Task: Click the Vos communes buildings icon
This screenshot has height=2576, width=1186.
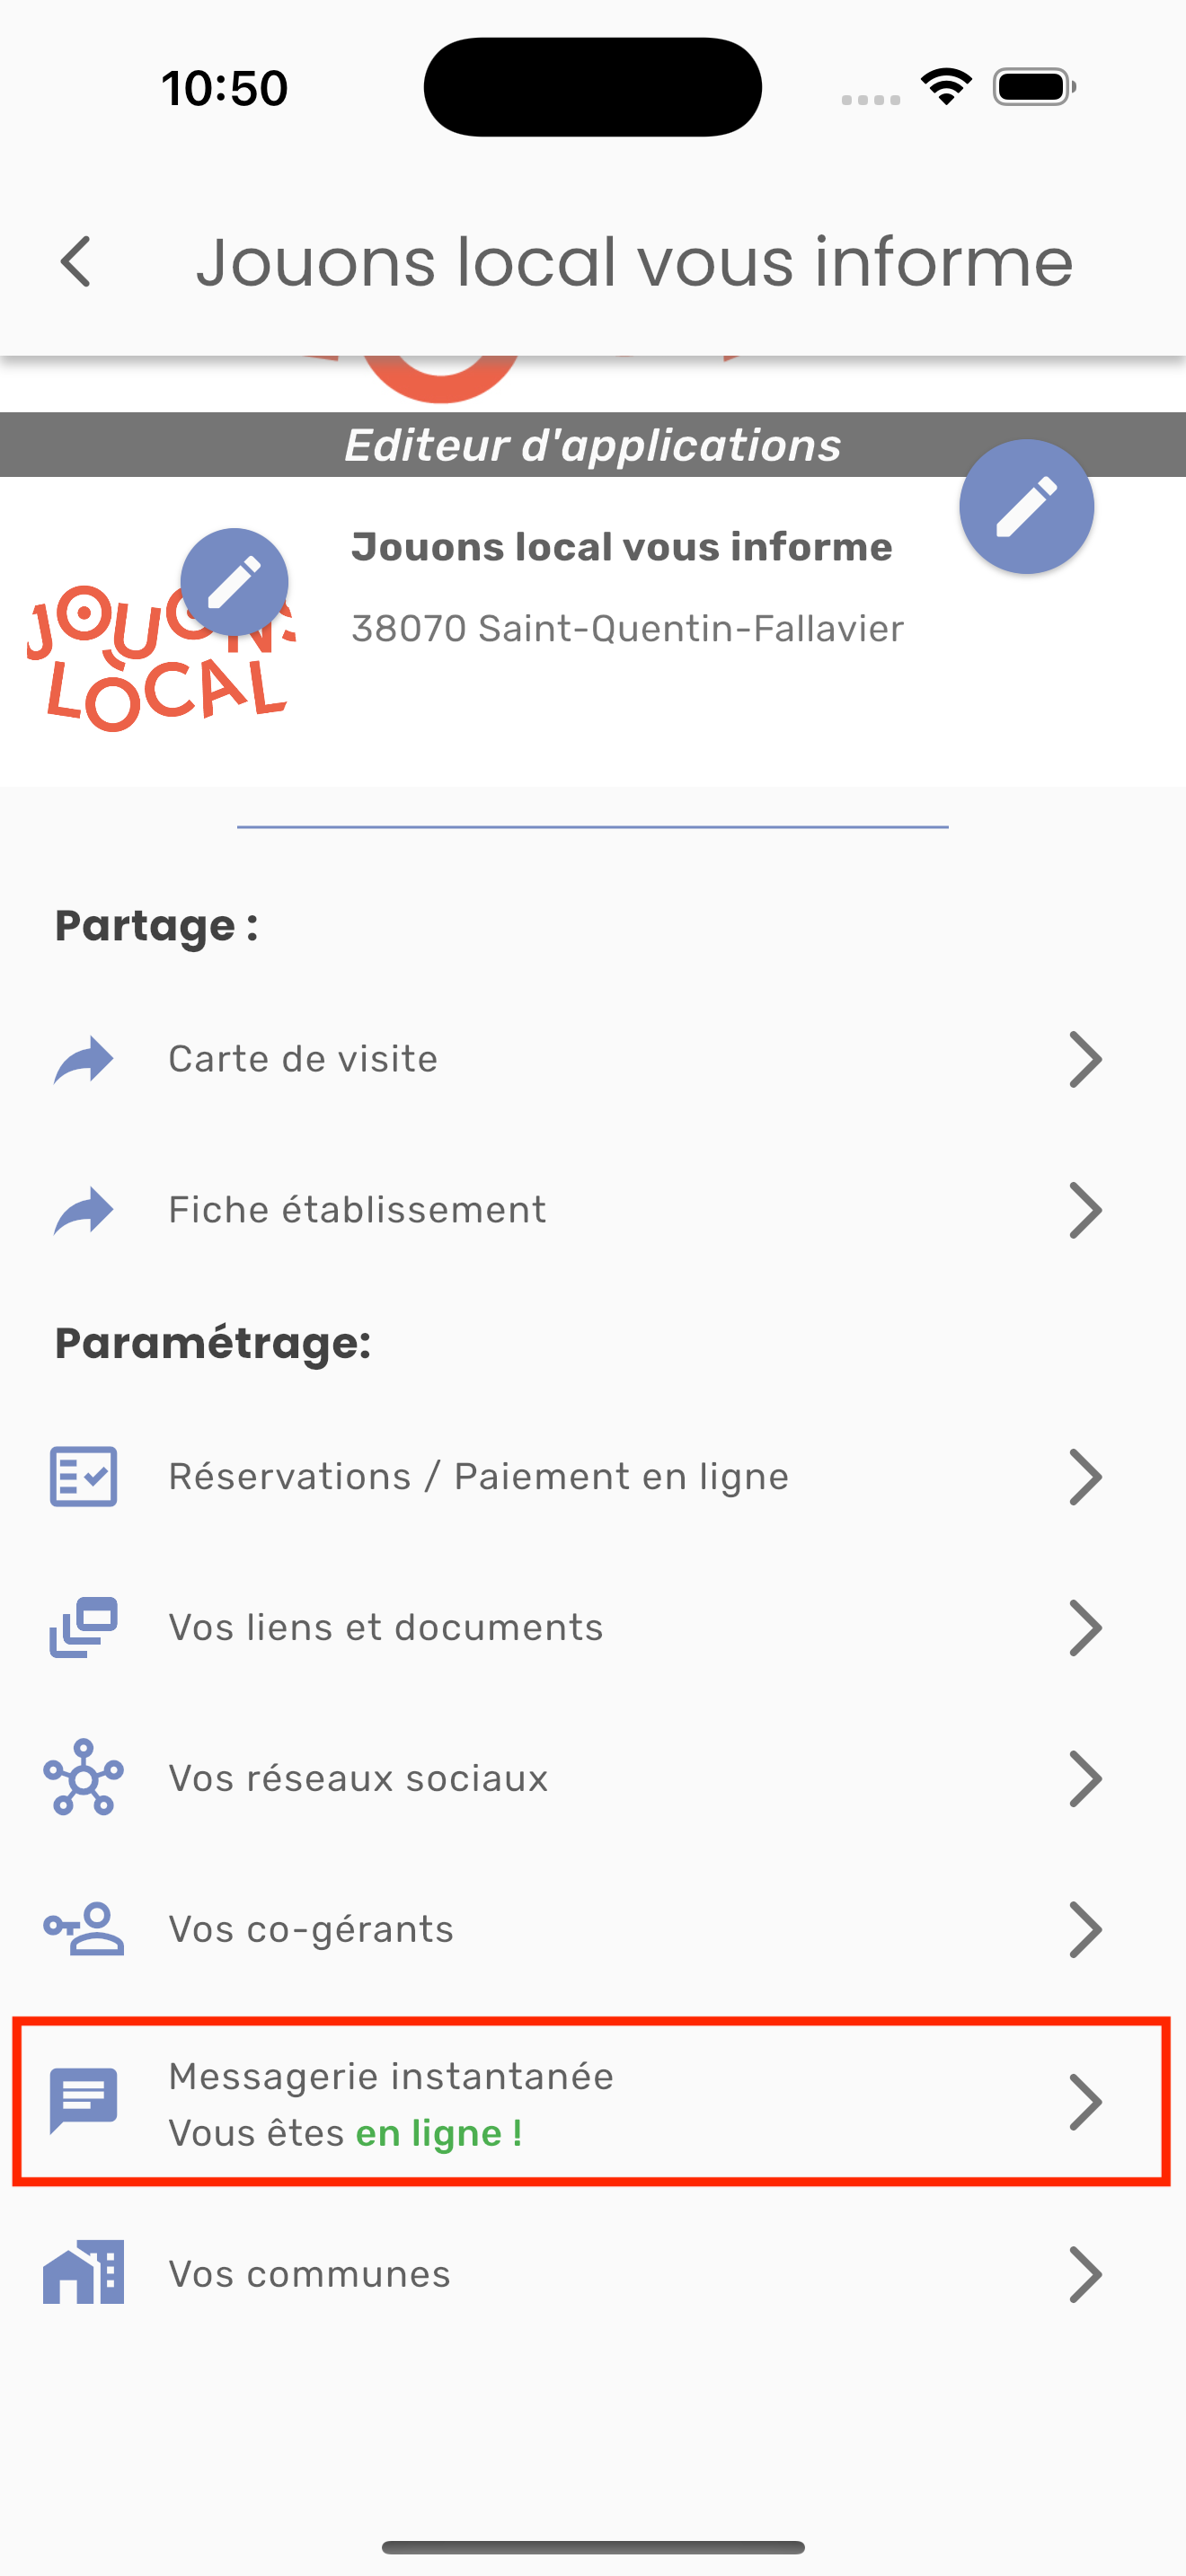Action: (84, 2273)
